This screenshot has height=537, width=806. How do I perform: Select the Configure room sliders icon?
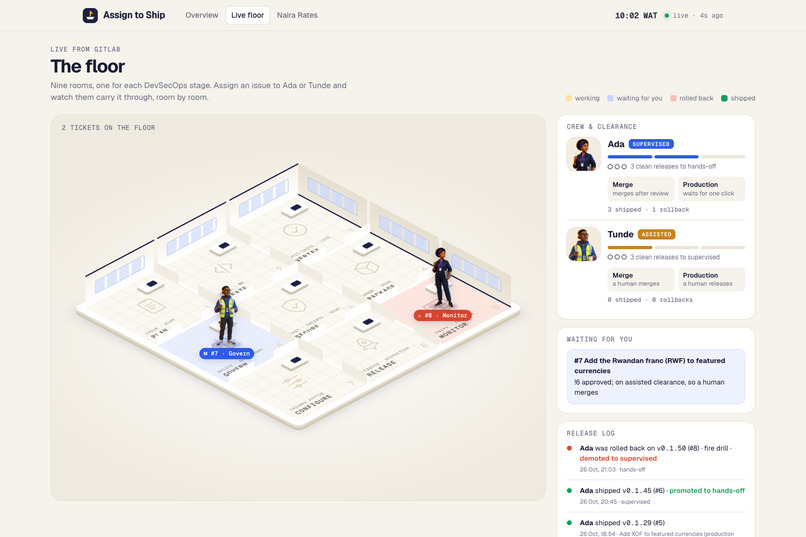[294, 382]
